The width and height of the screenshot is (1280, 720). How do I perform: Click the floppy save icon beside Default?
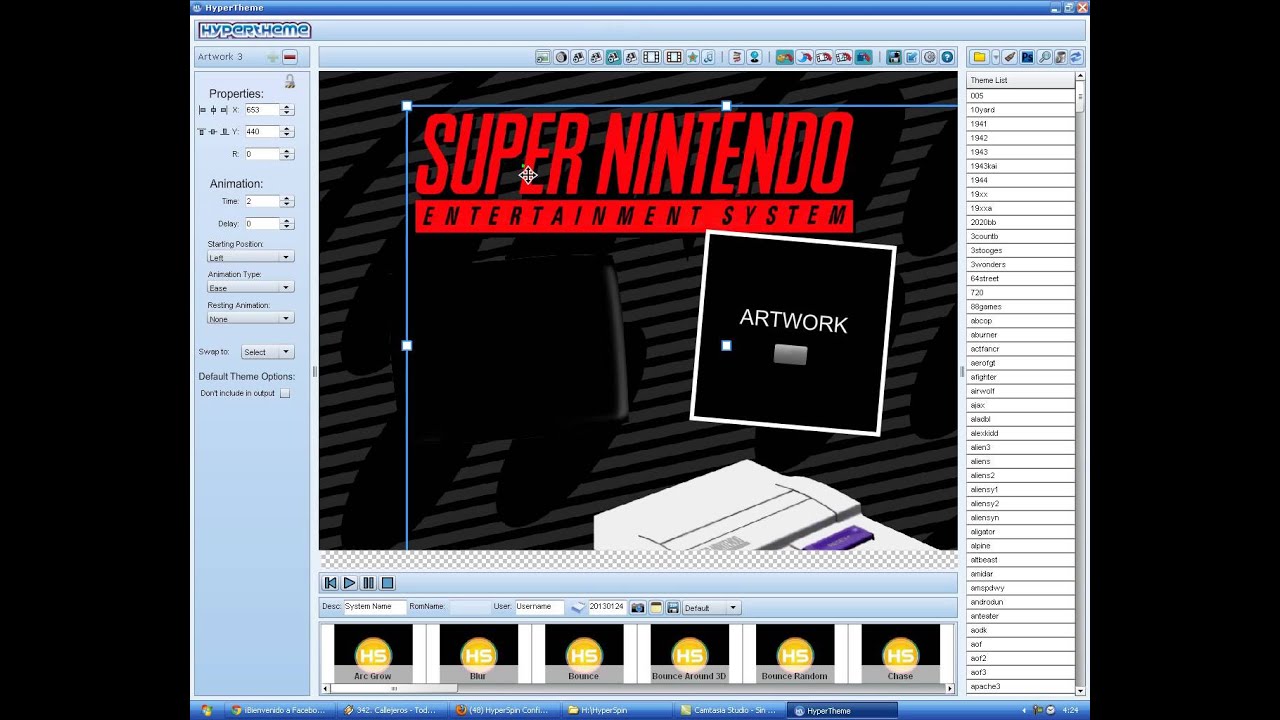pos(673,607)
